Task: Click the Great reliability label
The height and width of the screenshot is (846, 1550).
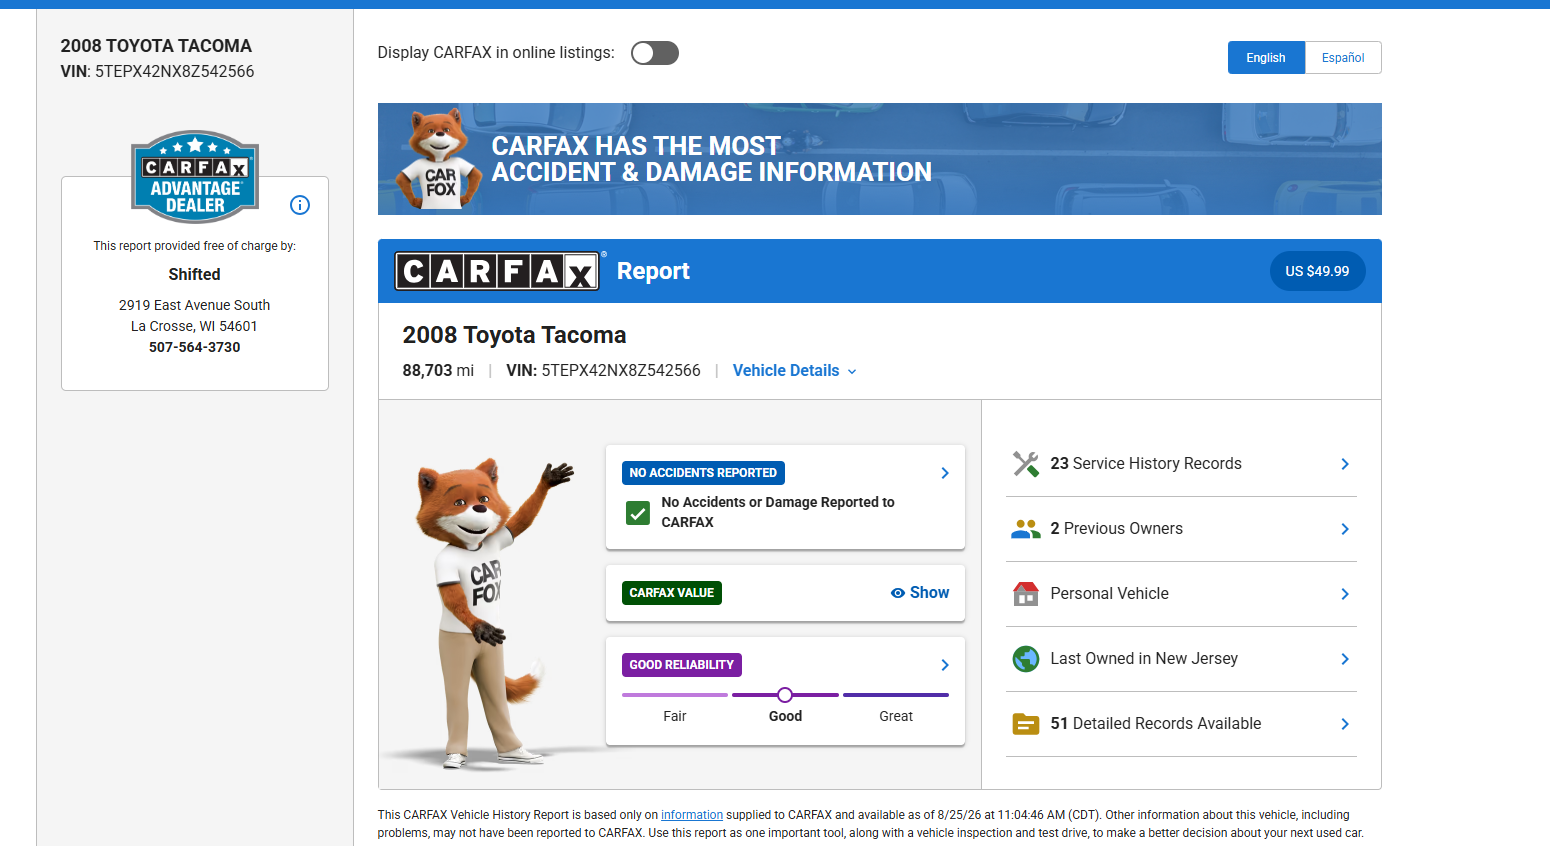Action: pos(896,716)
